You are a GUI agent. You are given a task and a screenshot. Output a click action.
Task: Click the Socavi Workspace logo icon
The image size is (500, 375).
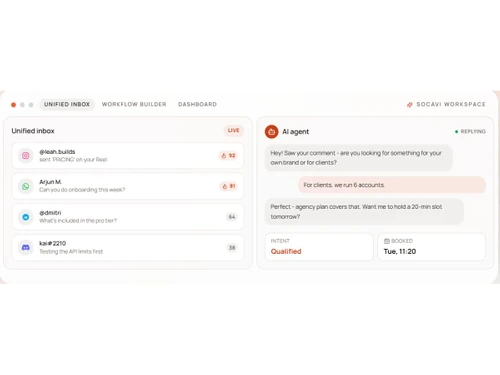410,105
